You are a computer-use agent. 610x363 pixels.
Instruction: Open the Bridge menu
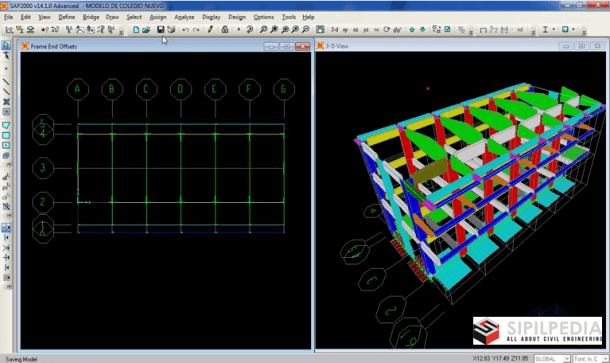tap(91, 17)
